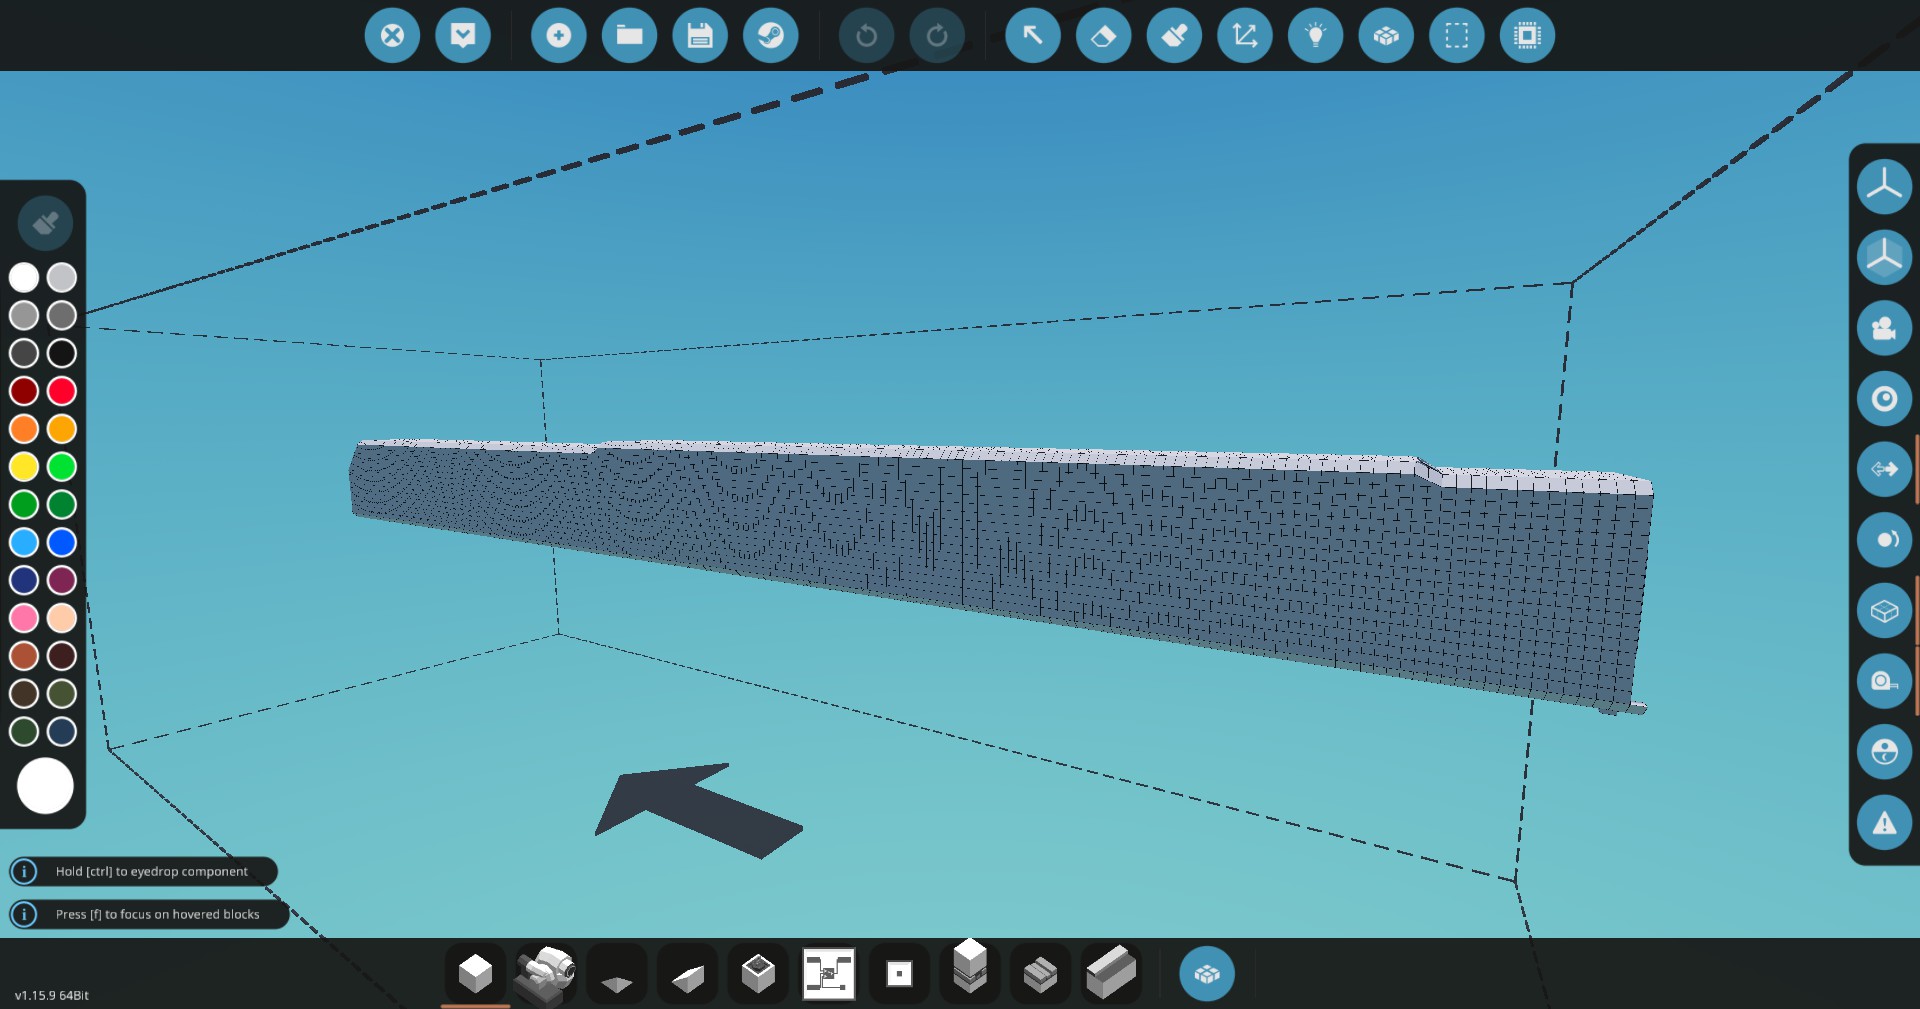1920x1009 pixels.
Task: Click the version label v1.15.9 64Bit
Action: click(52, 996)
